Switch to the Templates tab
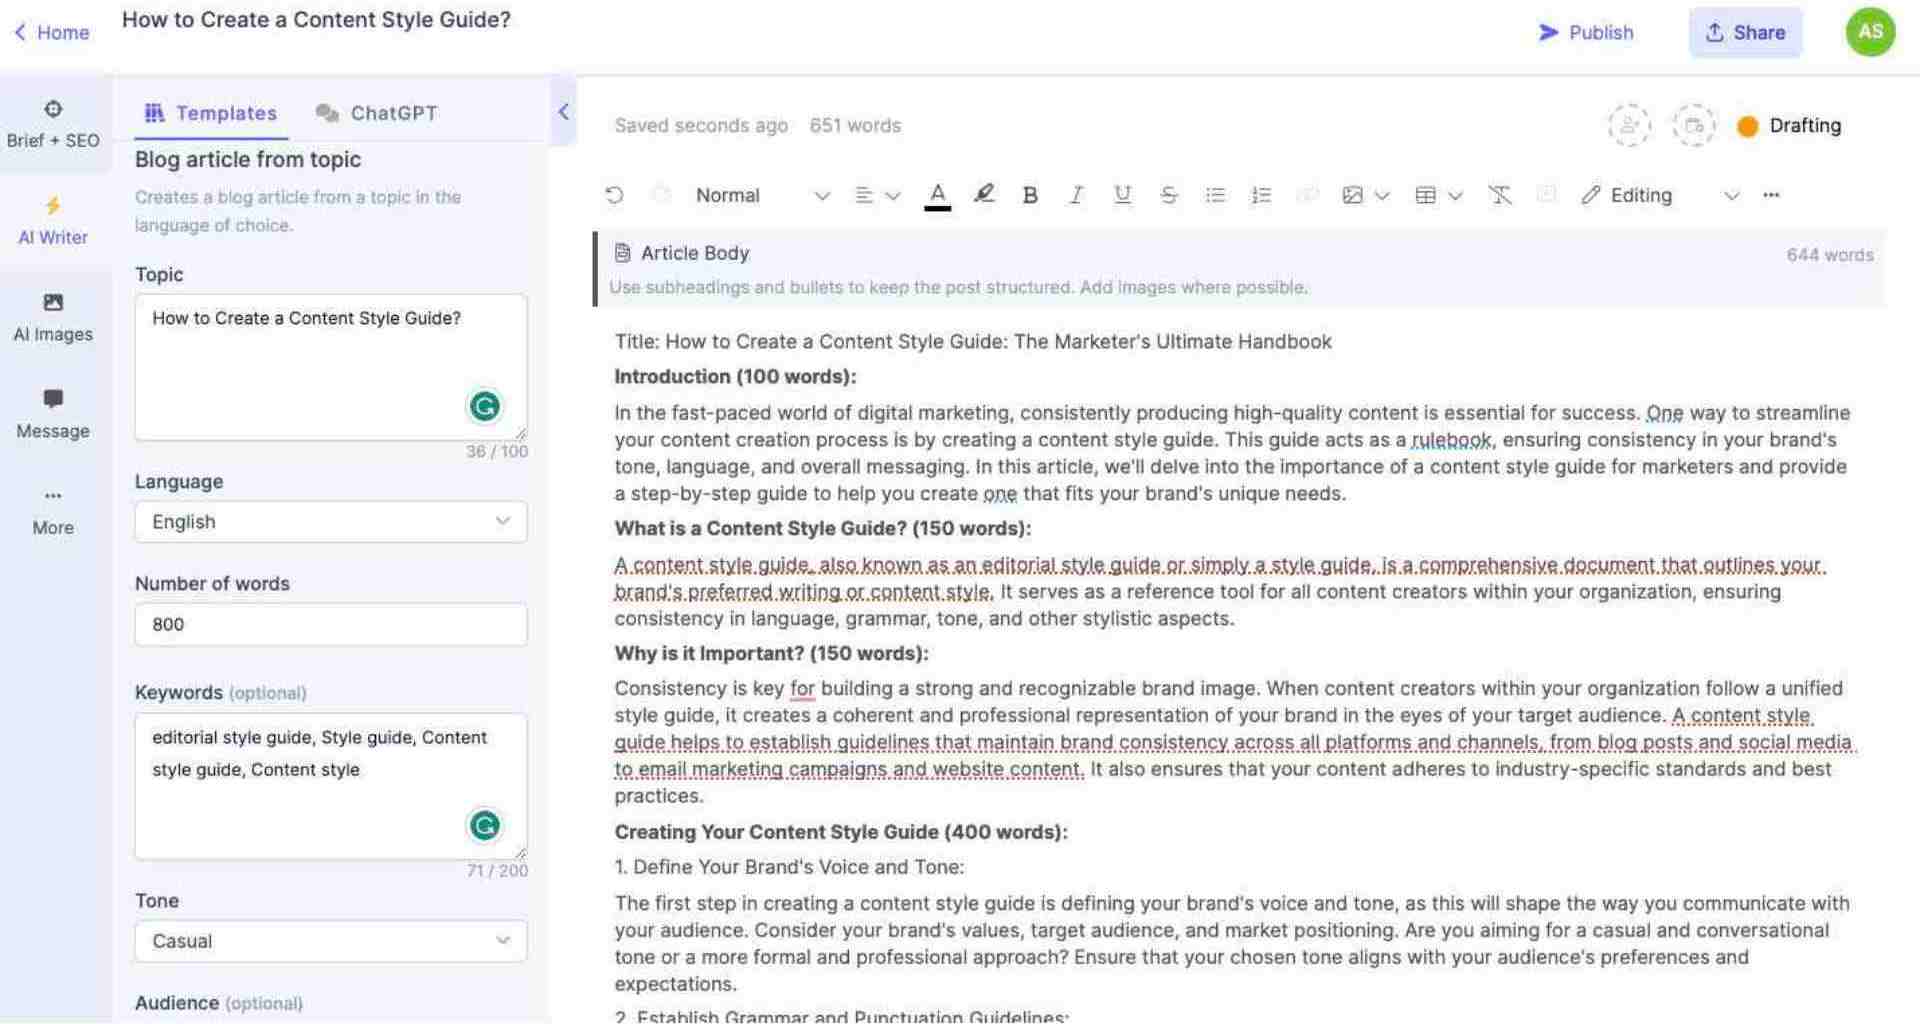 211,113
